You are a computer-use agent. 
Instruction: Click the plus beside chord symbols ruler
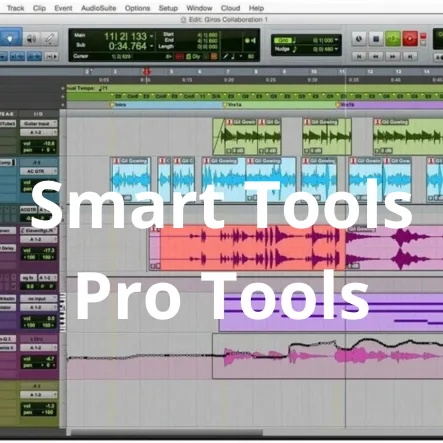[x=63, y=97]
